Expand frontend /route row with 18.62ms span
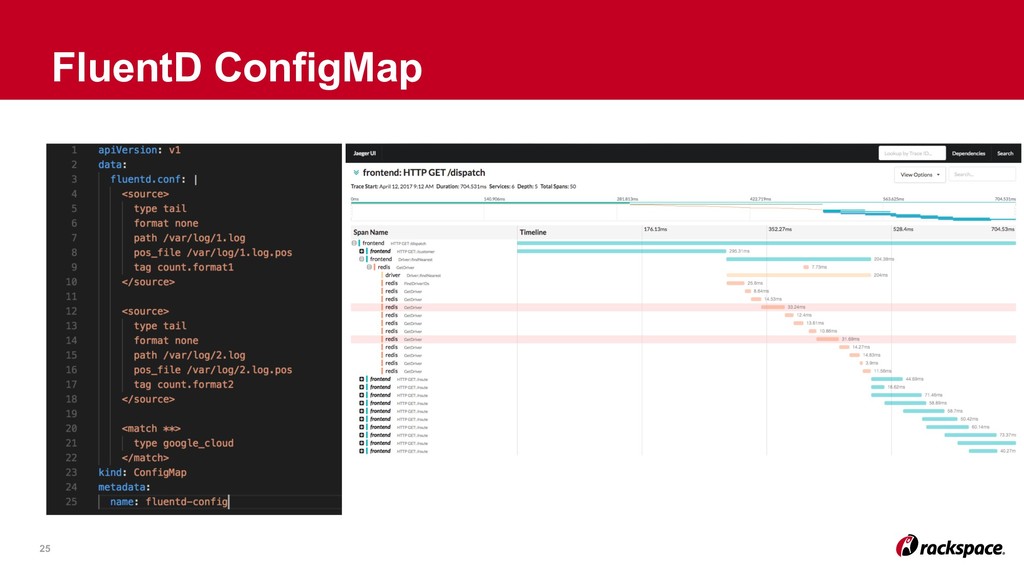This screenshot has height=576, width=1024. pos(361,387)
